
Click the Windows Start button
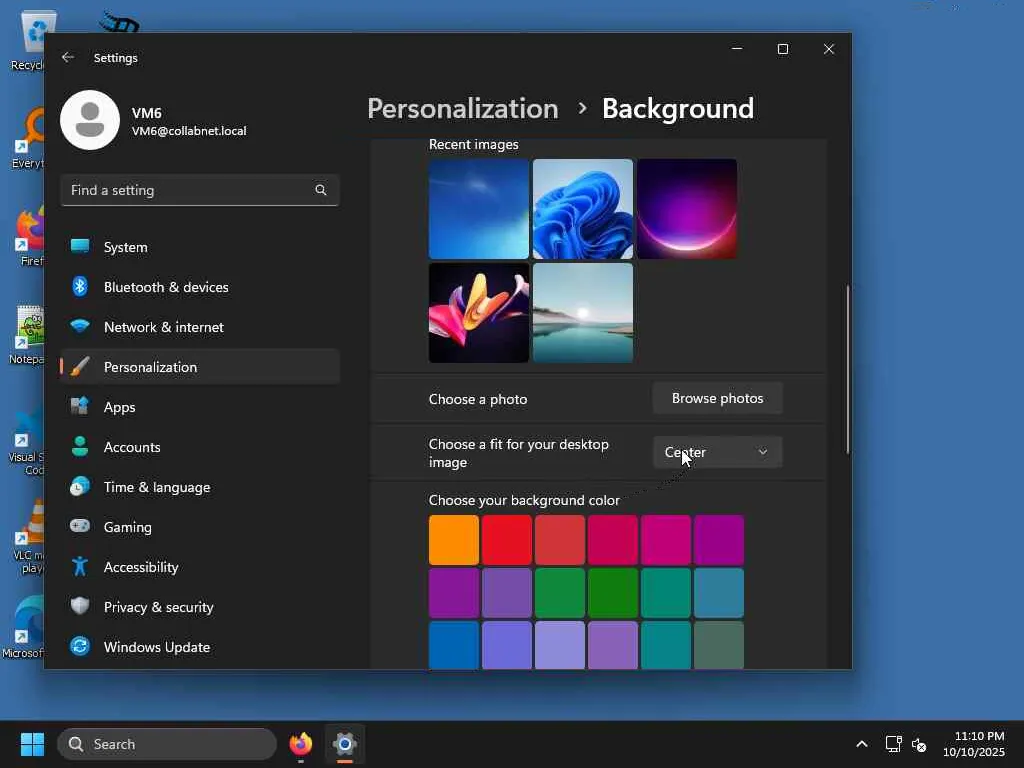click(x=33, y=744)
